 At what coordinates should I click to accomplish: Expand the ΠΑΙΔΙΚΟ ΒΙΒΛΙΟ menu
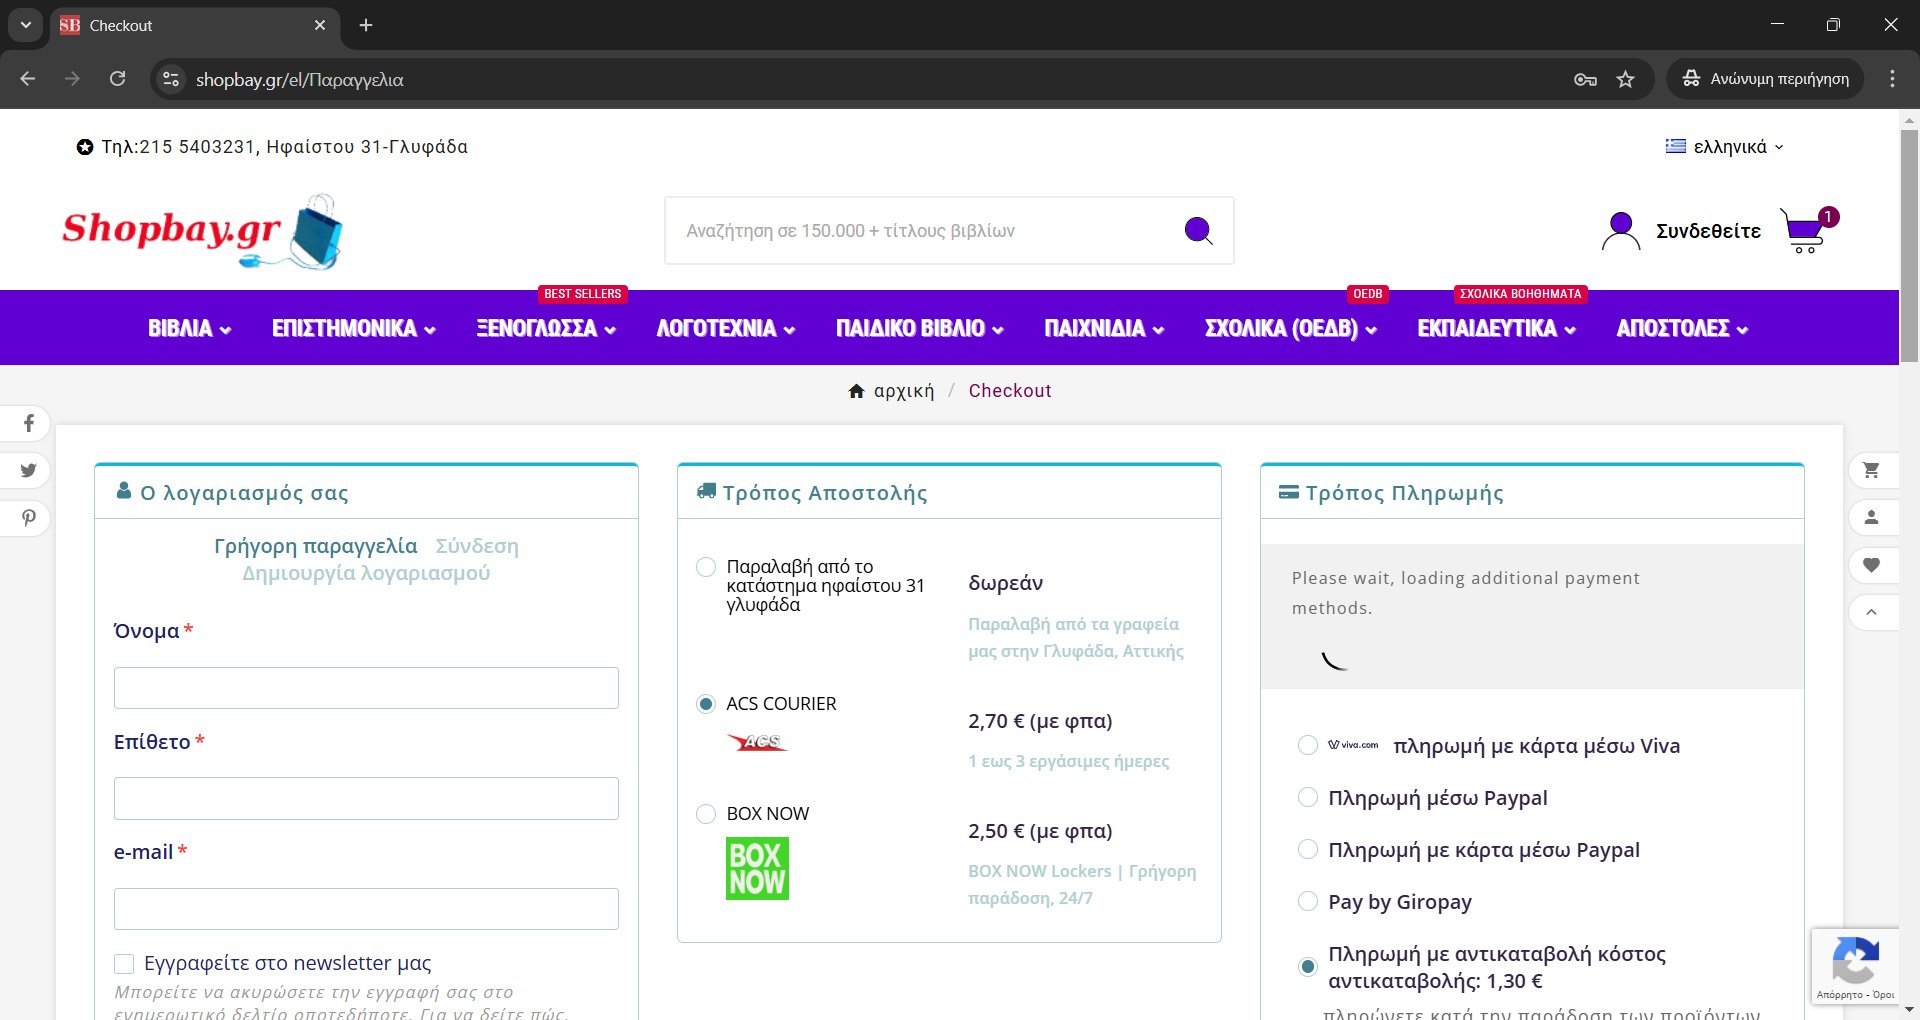point(920,328)
